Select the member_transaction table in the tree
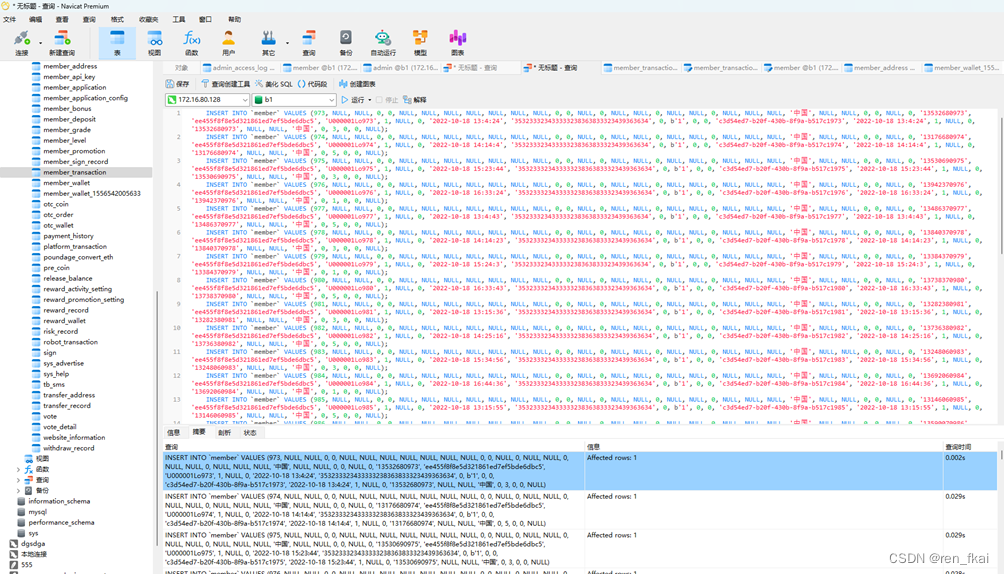The image size is (1004, 574). (76, 172)
